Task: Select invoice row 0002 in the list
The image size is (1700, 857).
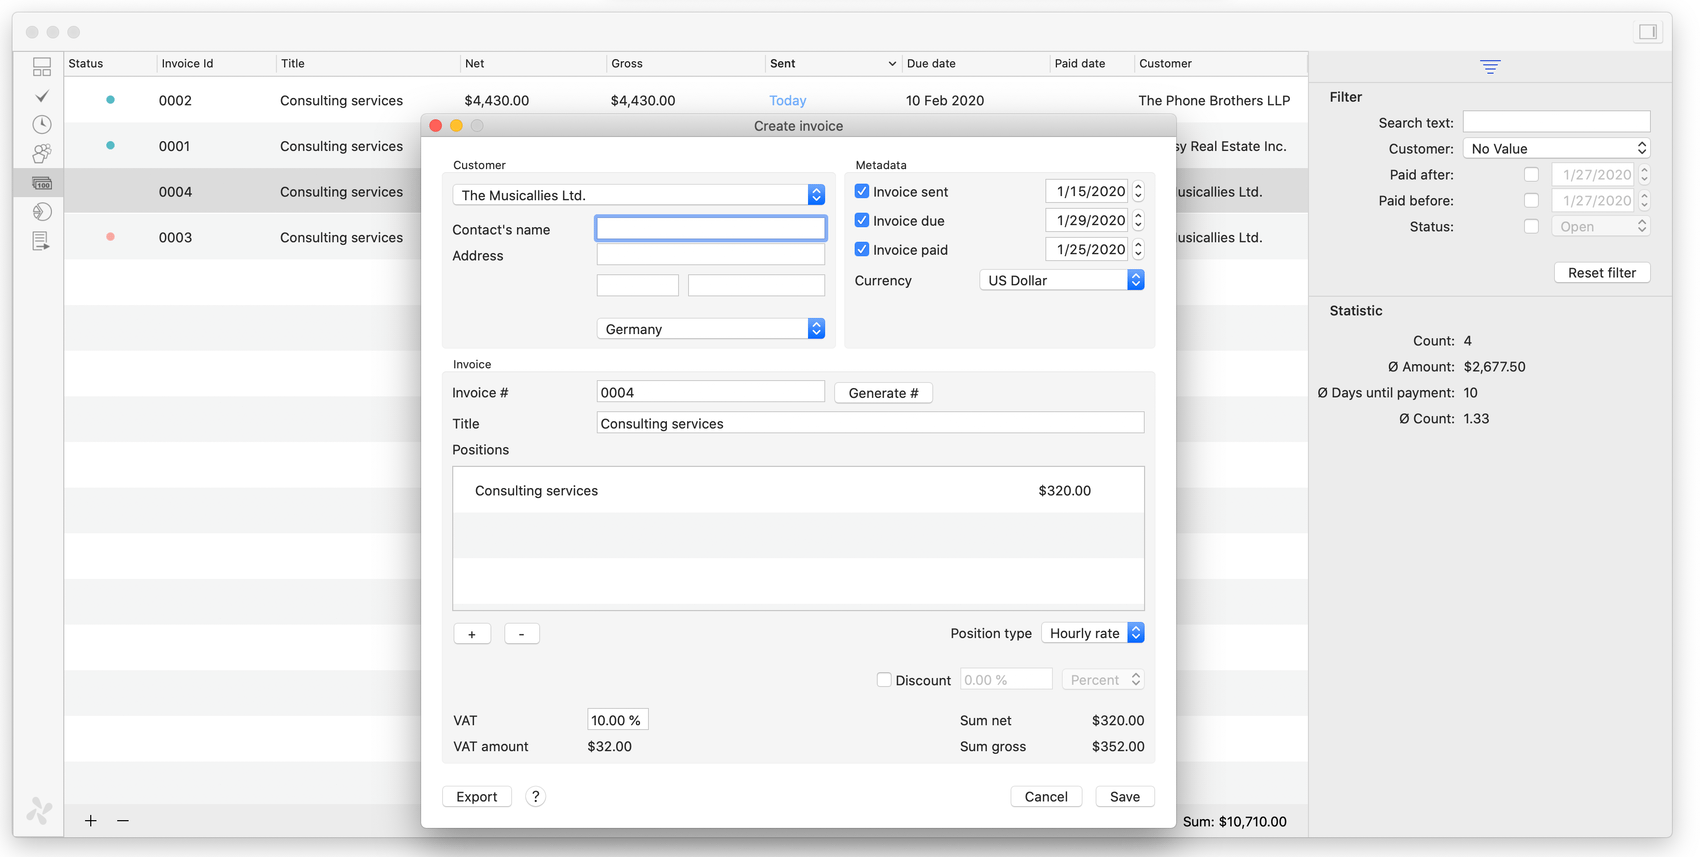Action: point(686,100)
